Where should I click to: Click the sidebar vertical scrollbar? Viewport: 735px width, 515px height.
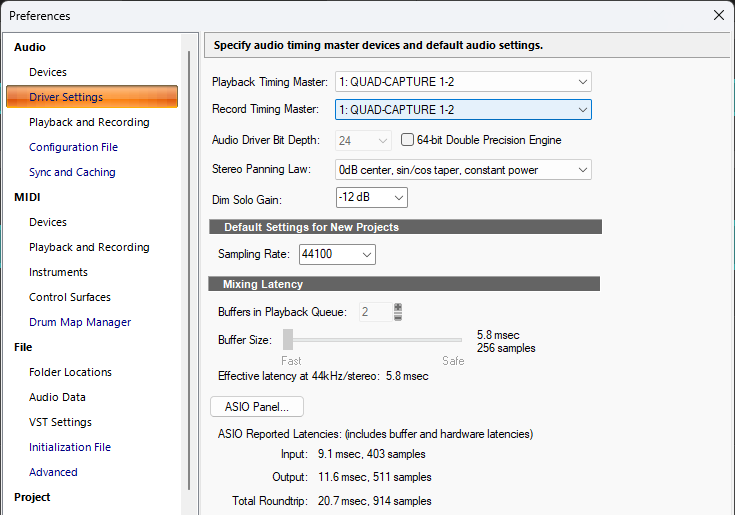(x=189, y=270)
